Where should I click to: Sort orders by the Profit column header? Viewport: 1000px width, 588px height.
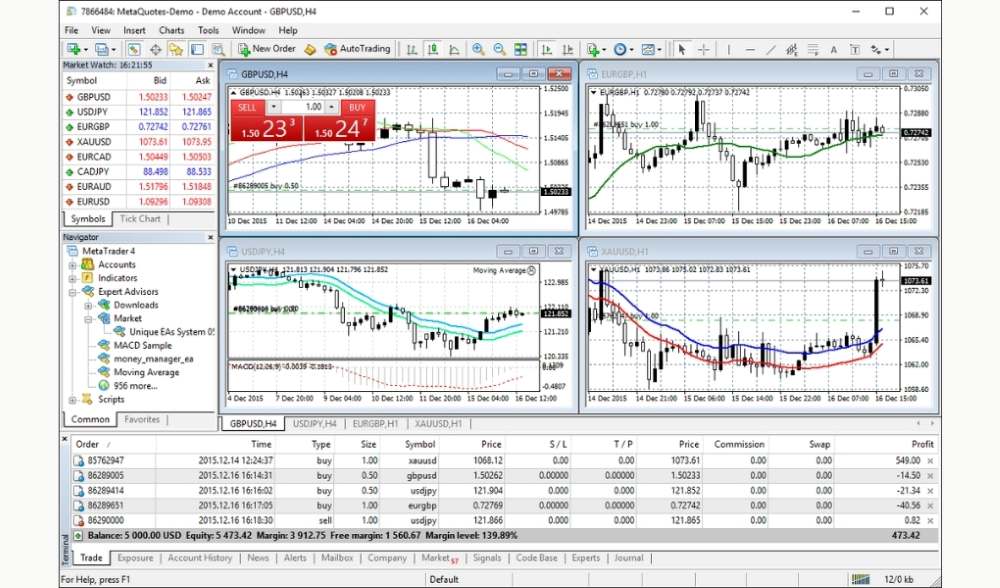coord(922,444)
